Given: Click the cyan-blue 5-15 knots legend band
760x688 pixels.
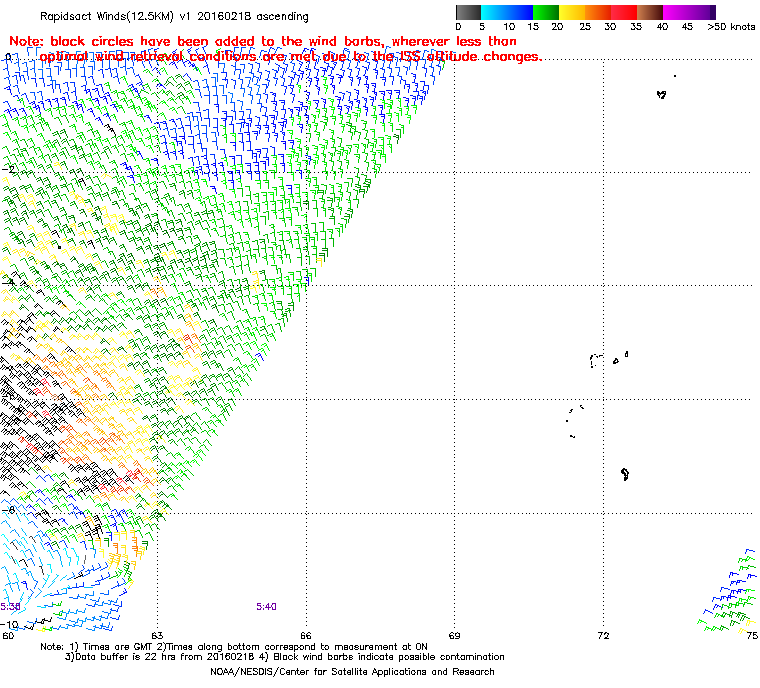Looking at the screenshot, I should [507, 12].
